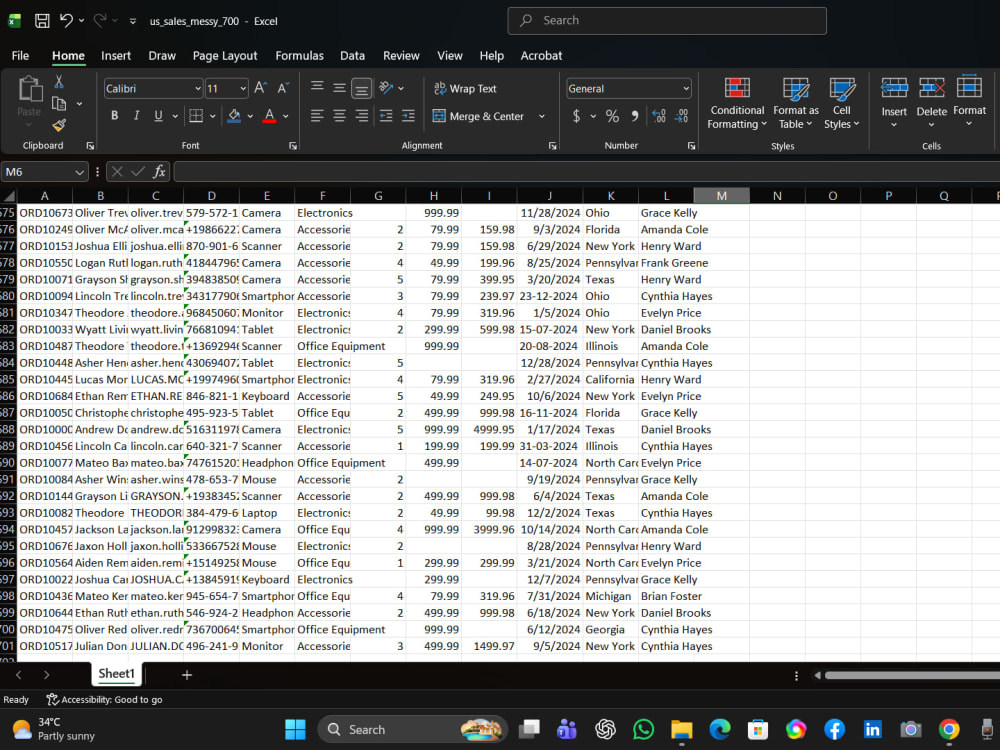Apply Percent Style icon
This screenshot has width=1000, height=750.
pos(612,116)
